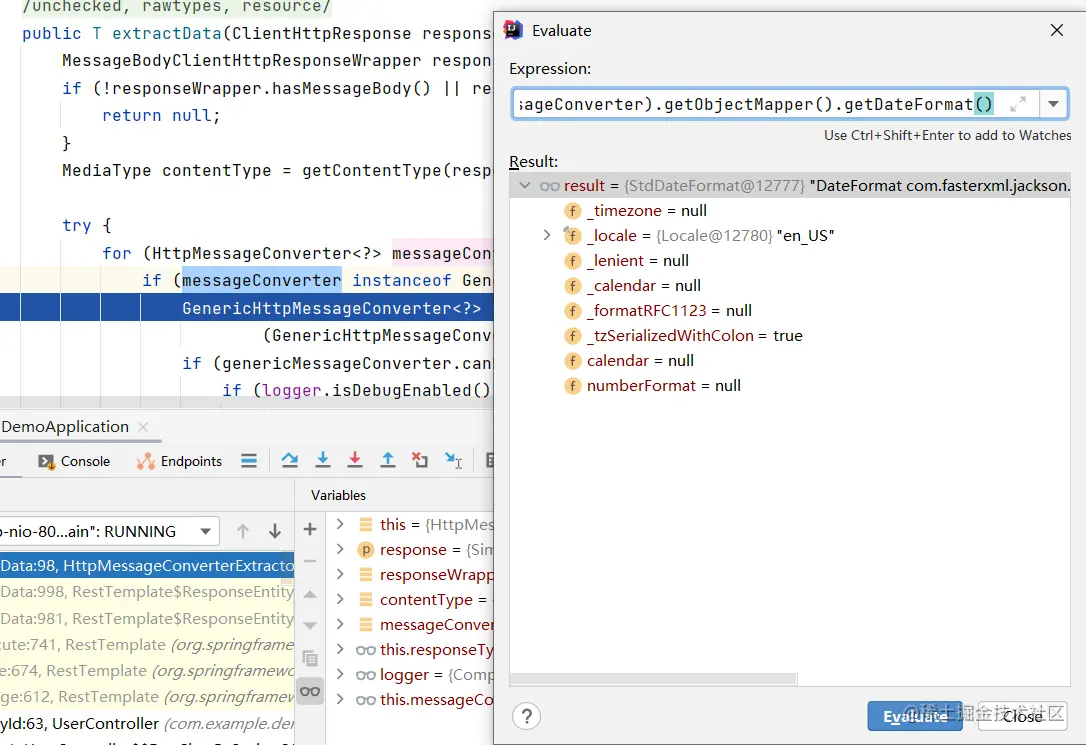This screenshot has width=1086, height=745.
Task: Select the extractData:98 stack frame
Action: (147, 566)
